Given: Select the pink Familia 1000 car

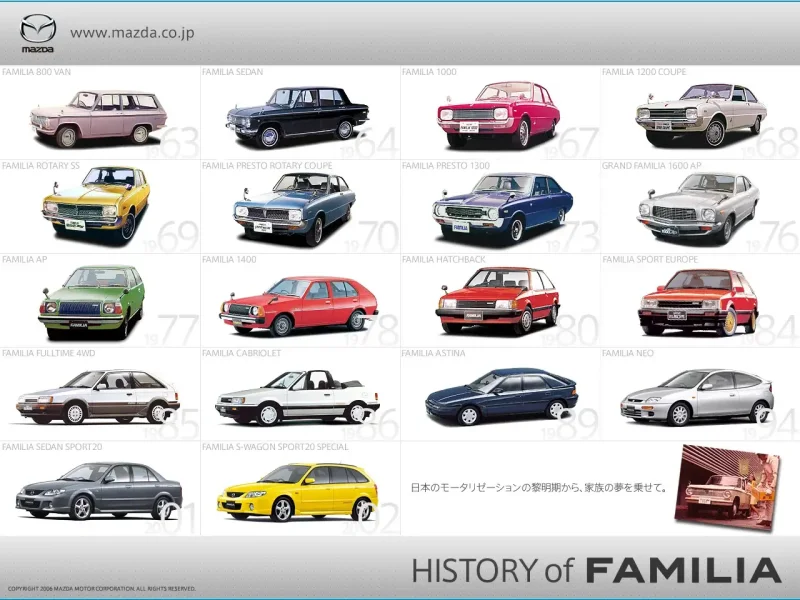Looking at the screenshot, I should point(498,115).
